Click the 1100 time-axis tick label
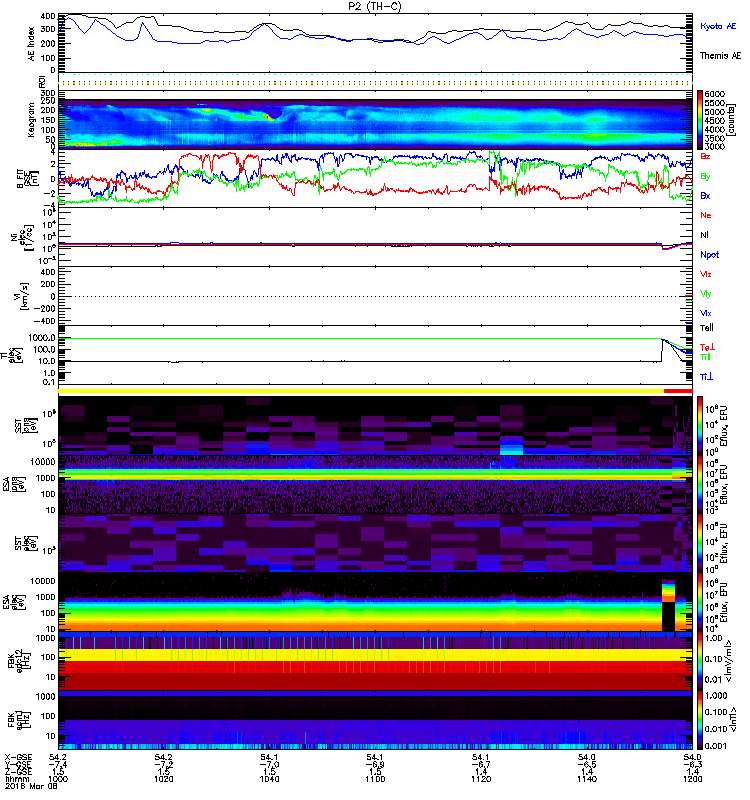The image size is (750, 800). pyautogui.click(x=375, y=779)
